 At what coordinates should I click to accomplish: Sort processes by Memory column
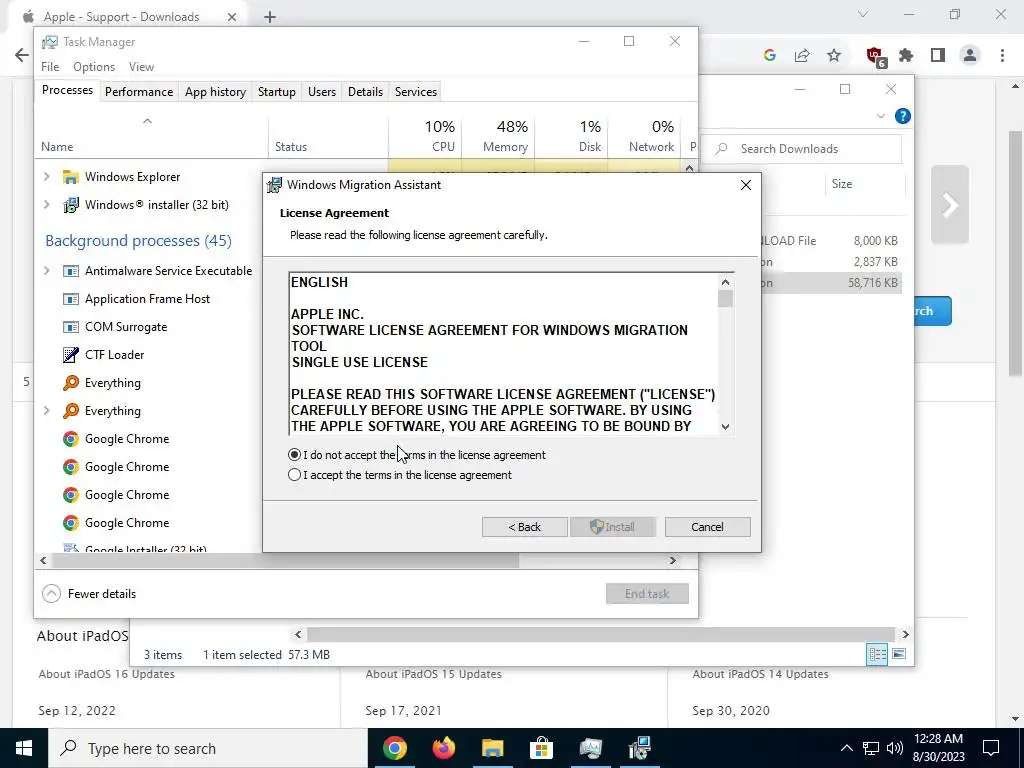[x=498, y=136]
